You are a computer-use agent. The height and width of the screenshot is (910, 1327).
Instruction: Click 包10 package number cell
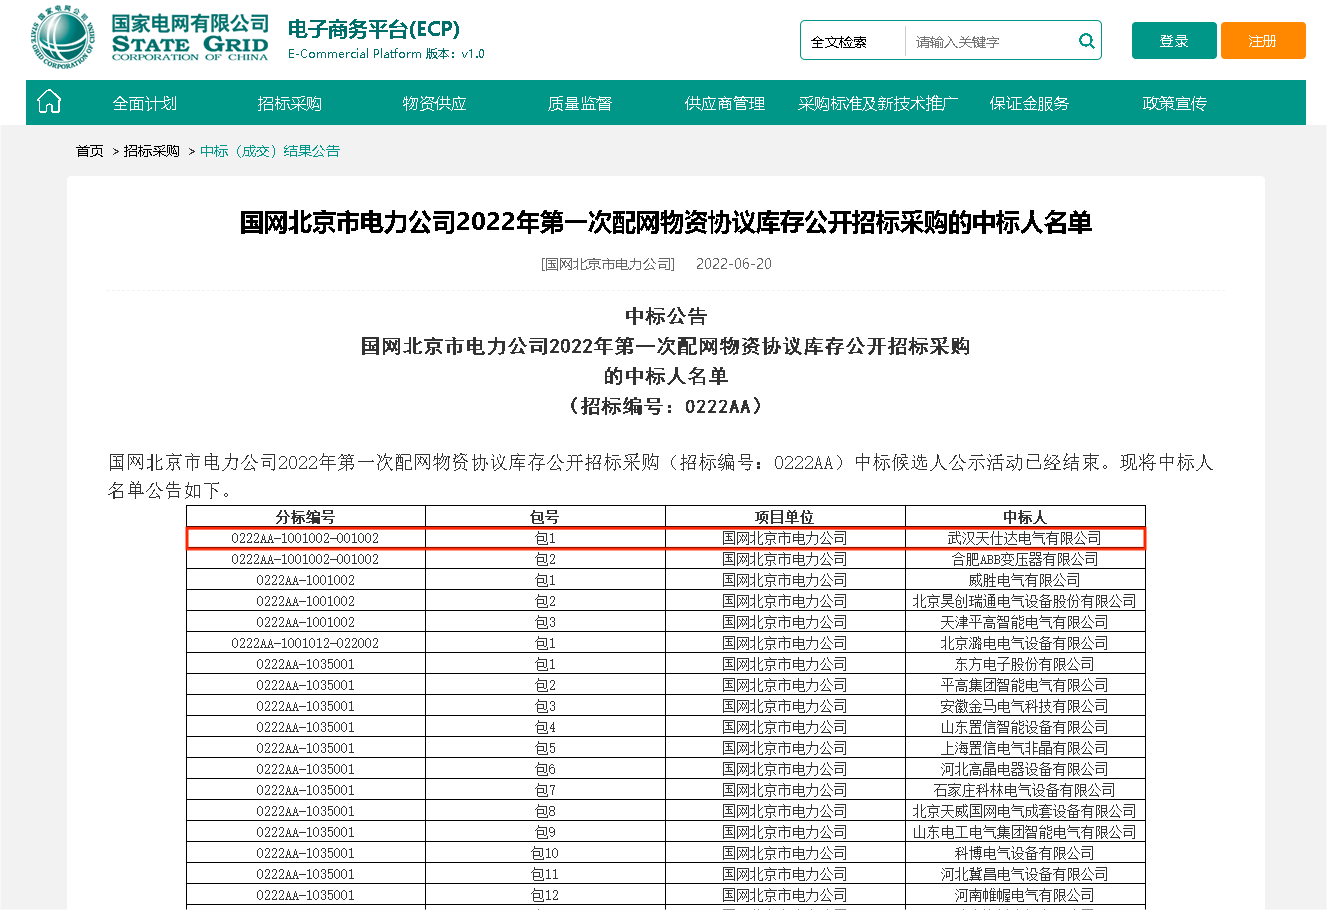coord(545,853)
